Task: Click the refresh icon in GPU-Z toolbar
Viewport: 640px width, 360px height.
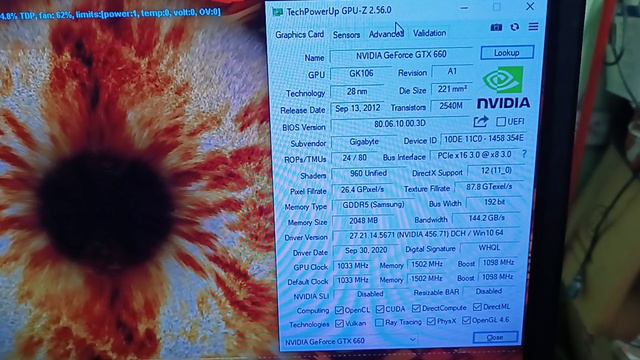Action: (515, 27)
